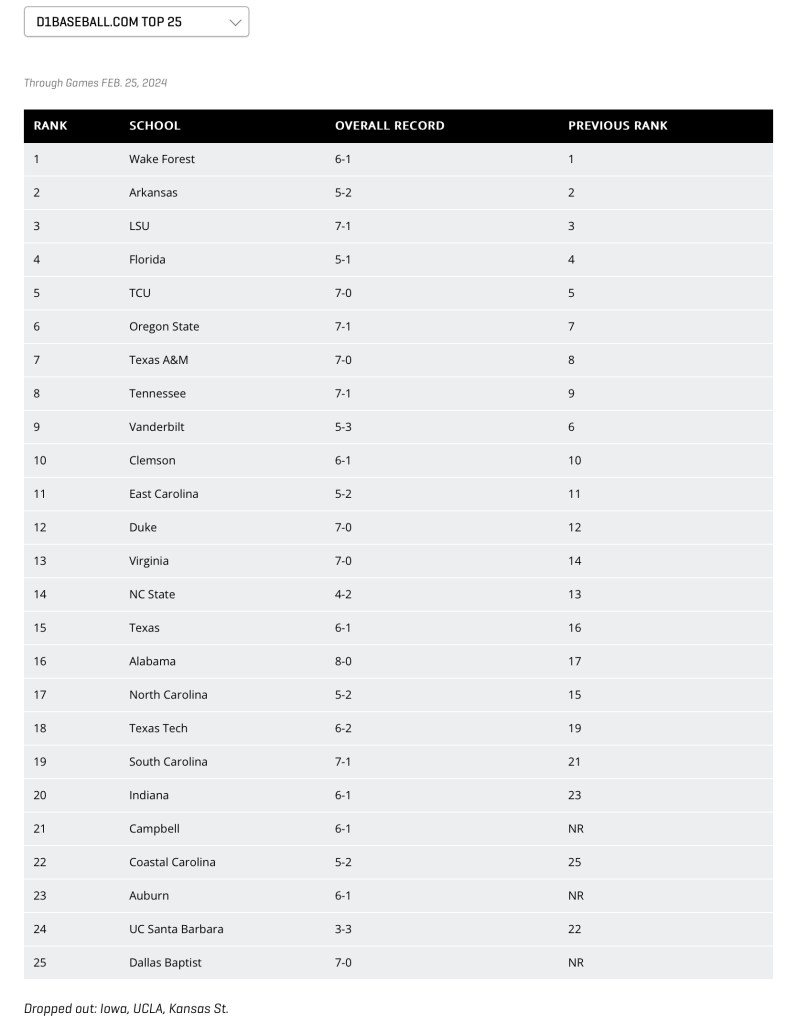
Task: Select Texas A&M school entry
Action: click(158, 360)
